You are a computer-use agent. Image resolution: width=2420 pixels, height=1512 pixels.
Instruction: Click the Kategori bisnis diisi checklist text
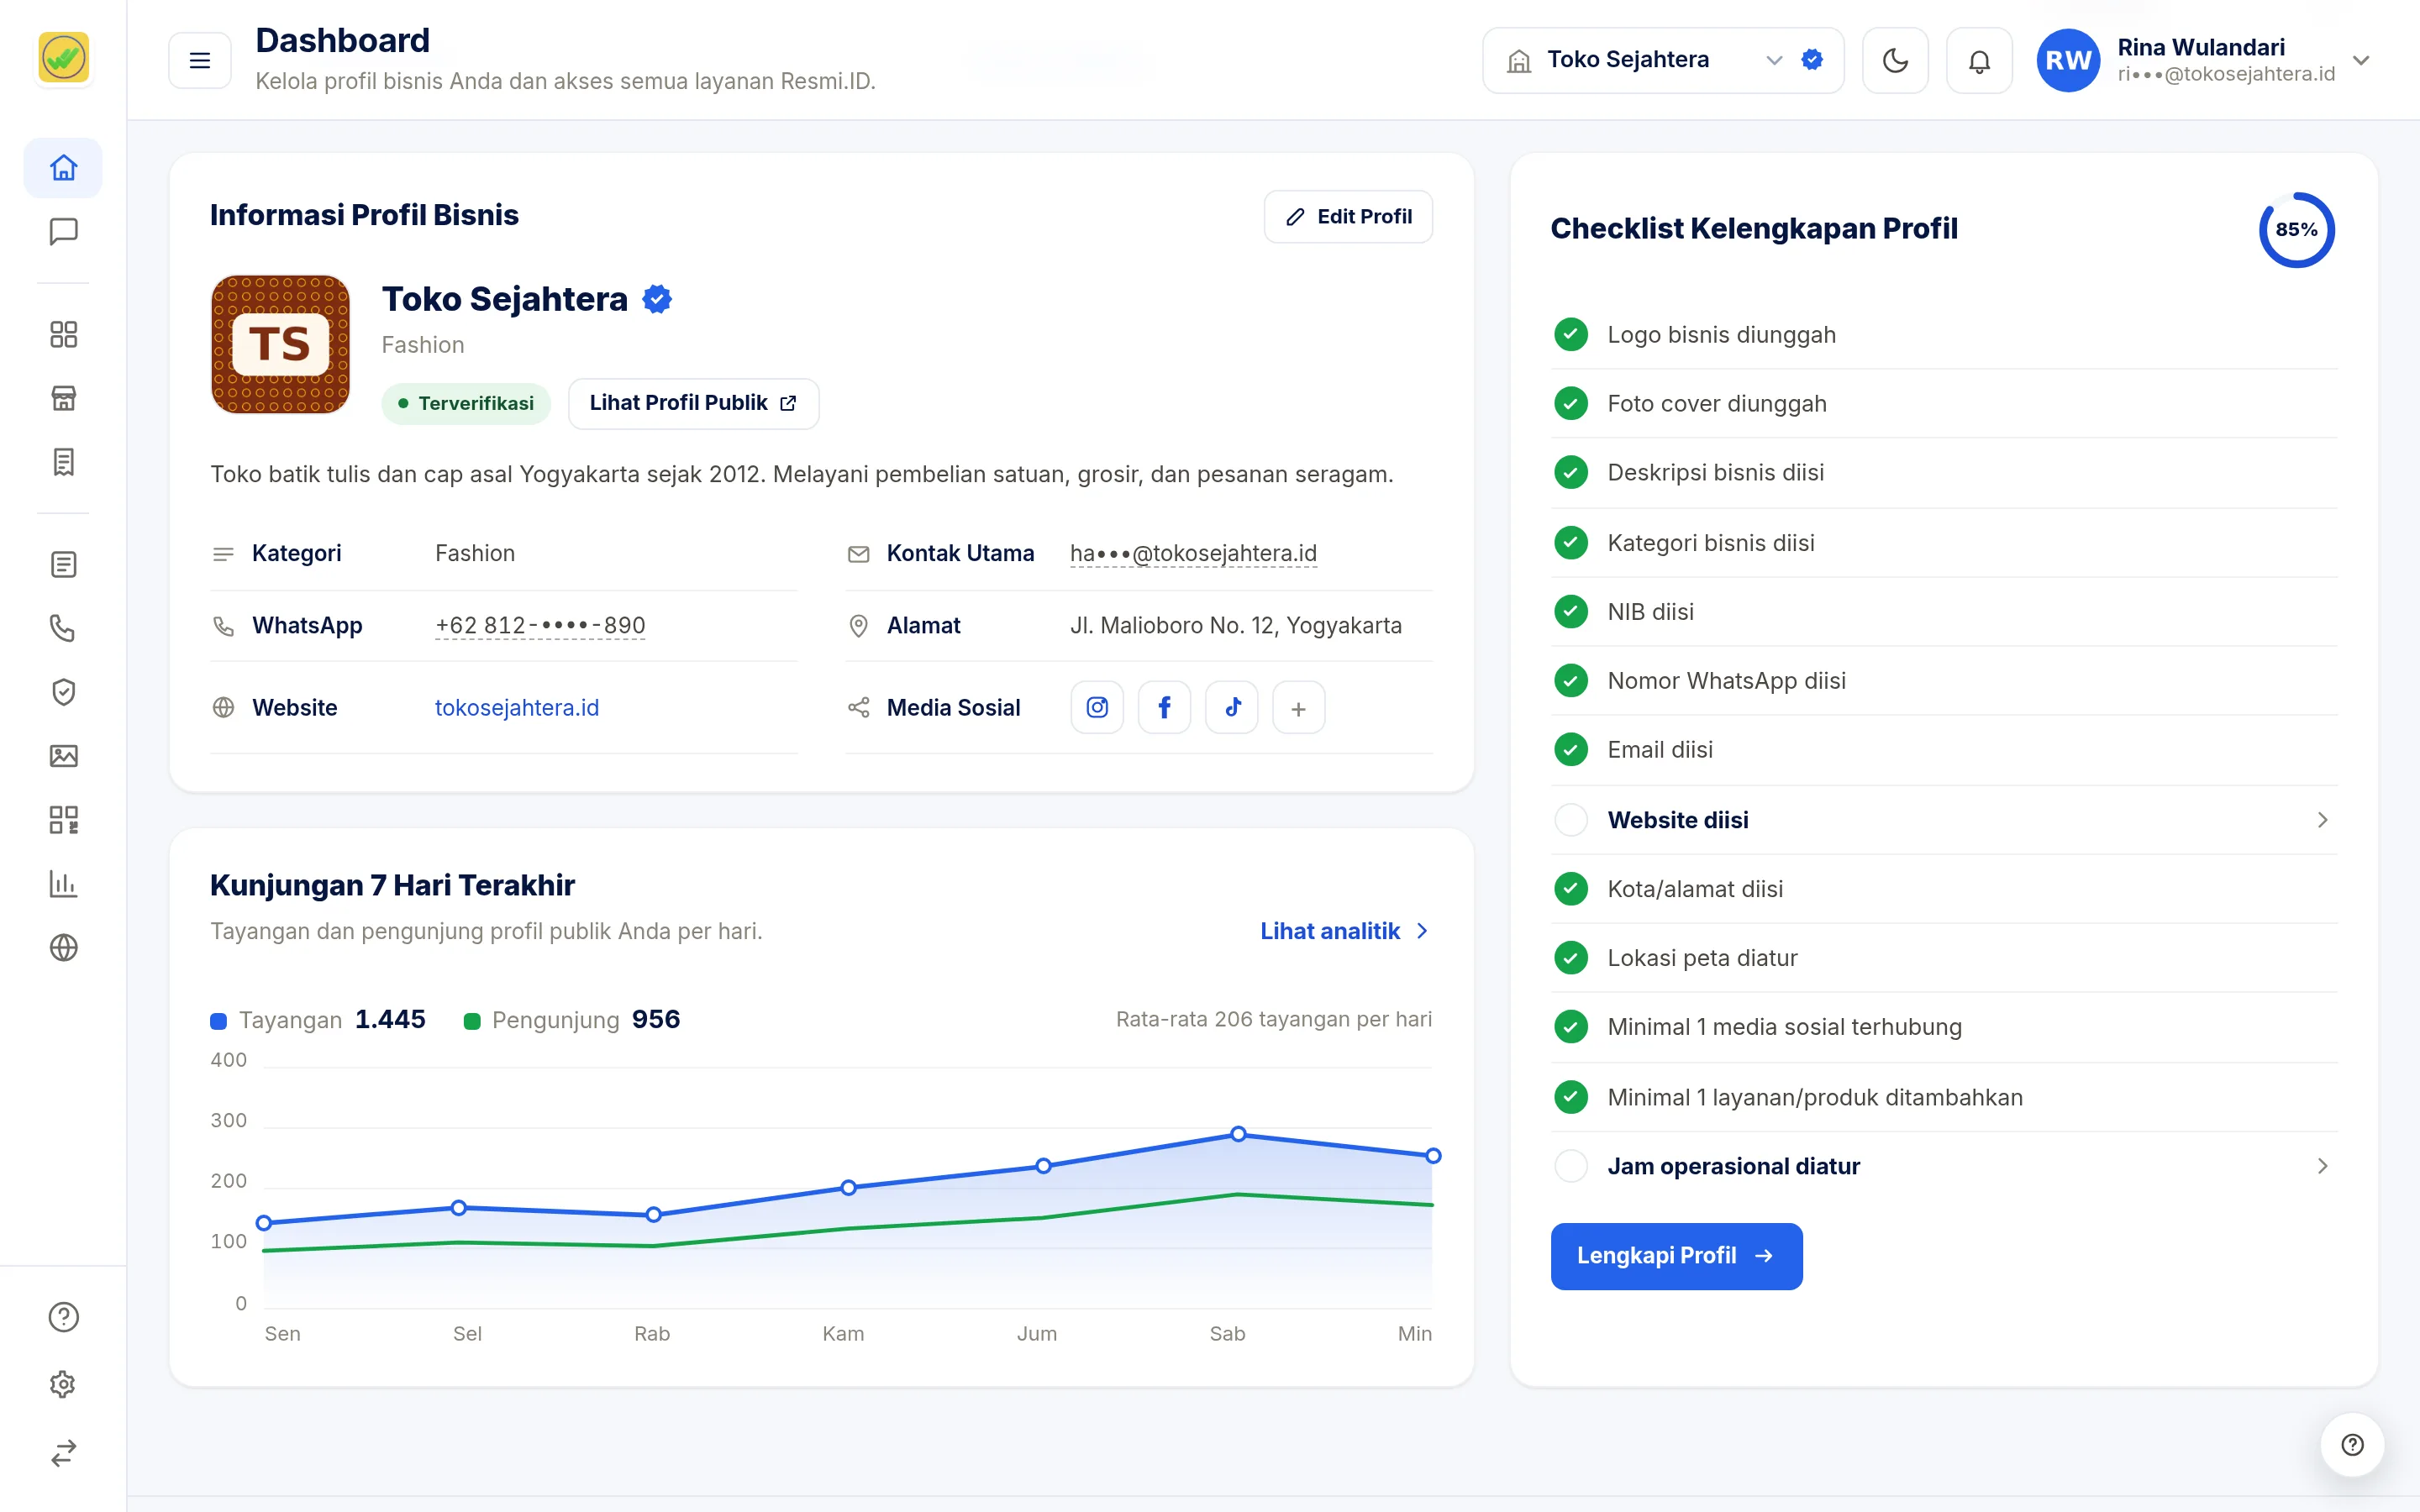(1710, 542)
